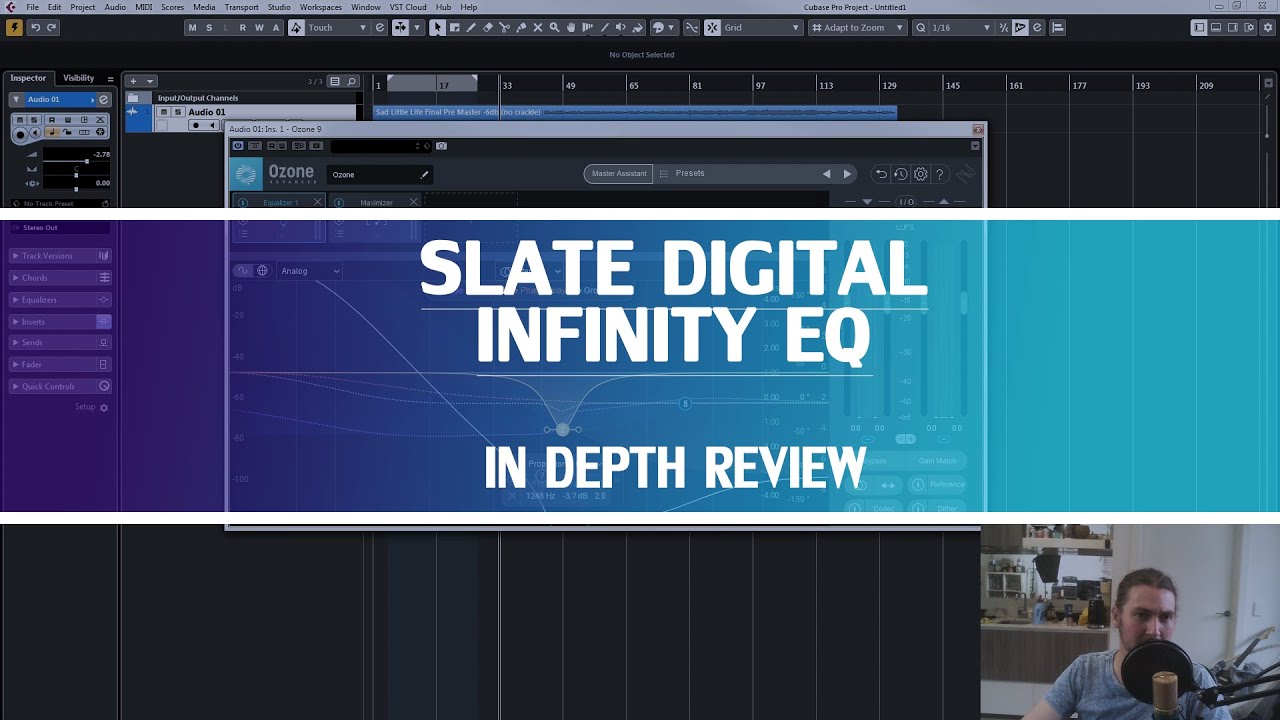Click Ozone undo arrow icon
This screenshot has width=1280, height=720.
tap(880, 174)
